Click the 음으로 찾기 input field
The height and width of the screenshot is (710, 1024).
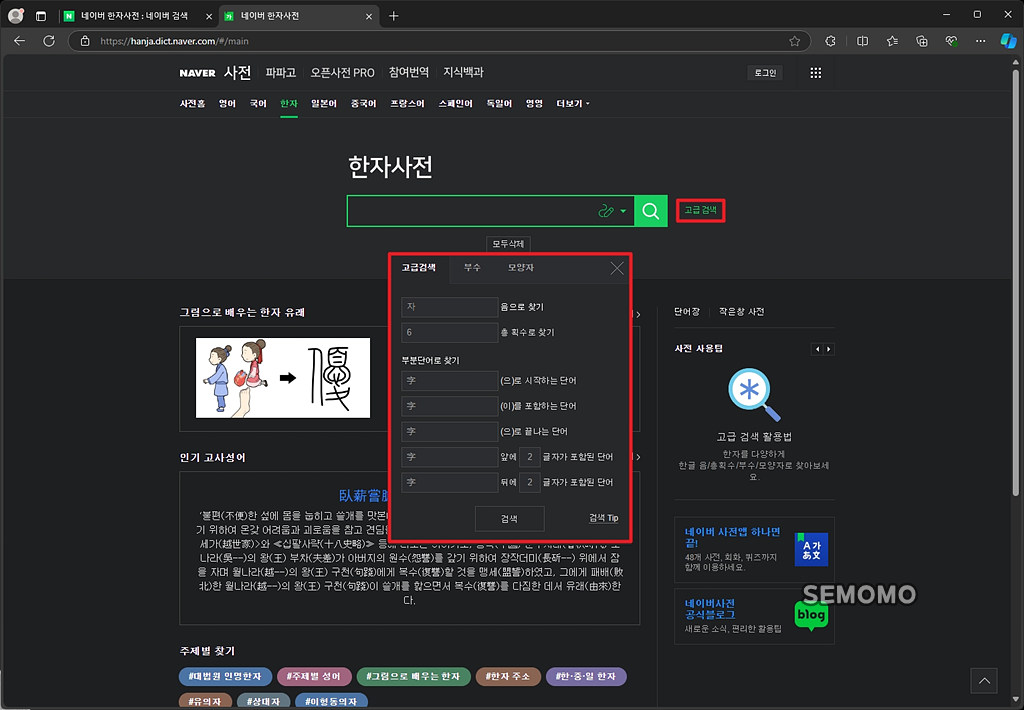(449, 307)
